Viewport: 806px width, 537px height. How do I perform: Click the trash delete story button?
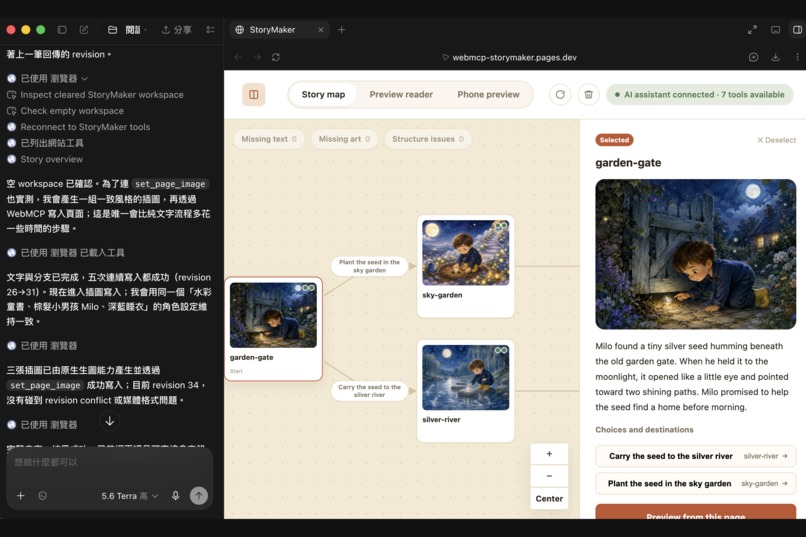tap(589, 95)
